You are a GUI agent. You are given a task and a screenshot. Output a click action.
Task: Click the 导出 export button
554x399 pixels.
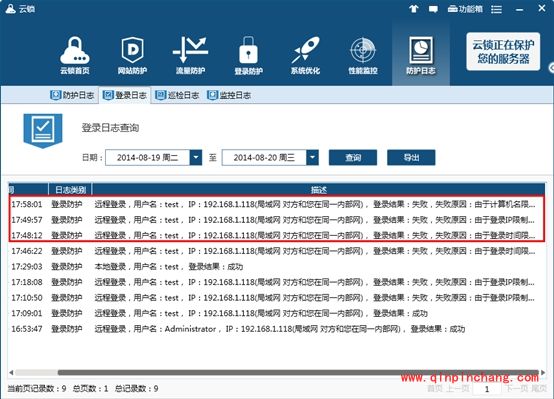411,157
